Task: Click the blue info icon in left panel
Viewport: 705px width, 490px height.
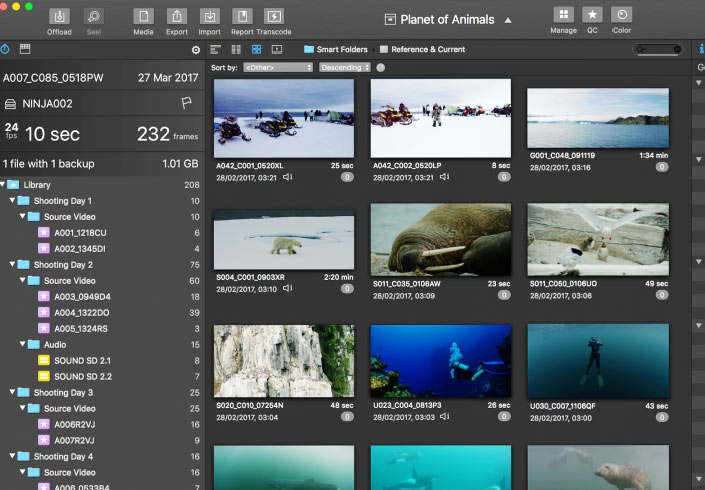Action: click(x=5, y=49)
